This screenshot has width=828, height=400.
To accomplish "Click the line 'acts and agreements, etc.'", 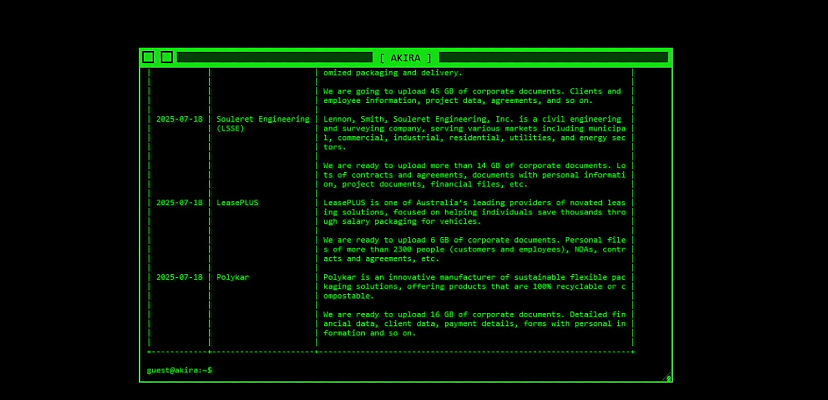I will click(x=381, y=259).
